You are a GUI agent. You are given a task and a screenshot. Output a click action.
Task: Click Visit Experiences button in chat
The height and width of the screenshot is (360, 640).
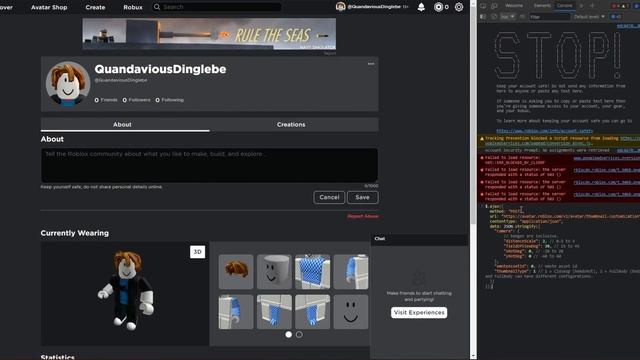click(419, 312)
